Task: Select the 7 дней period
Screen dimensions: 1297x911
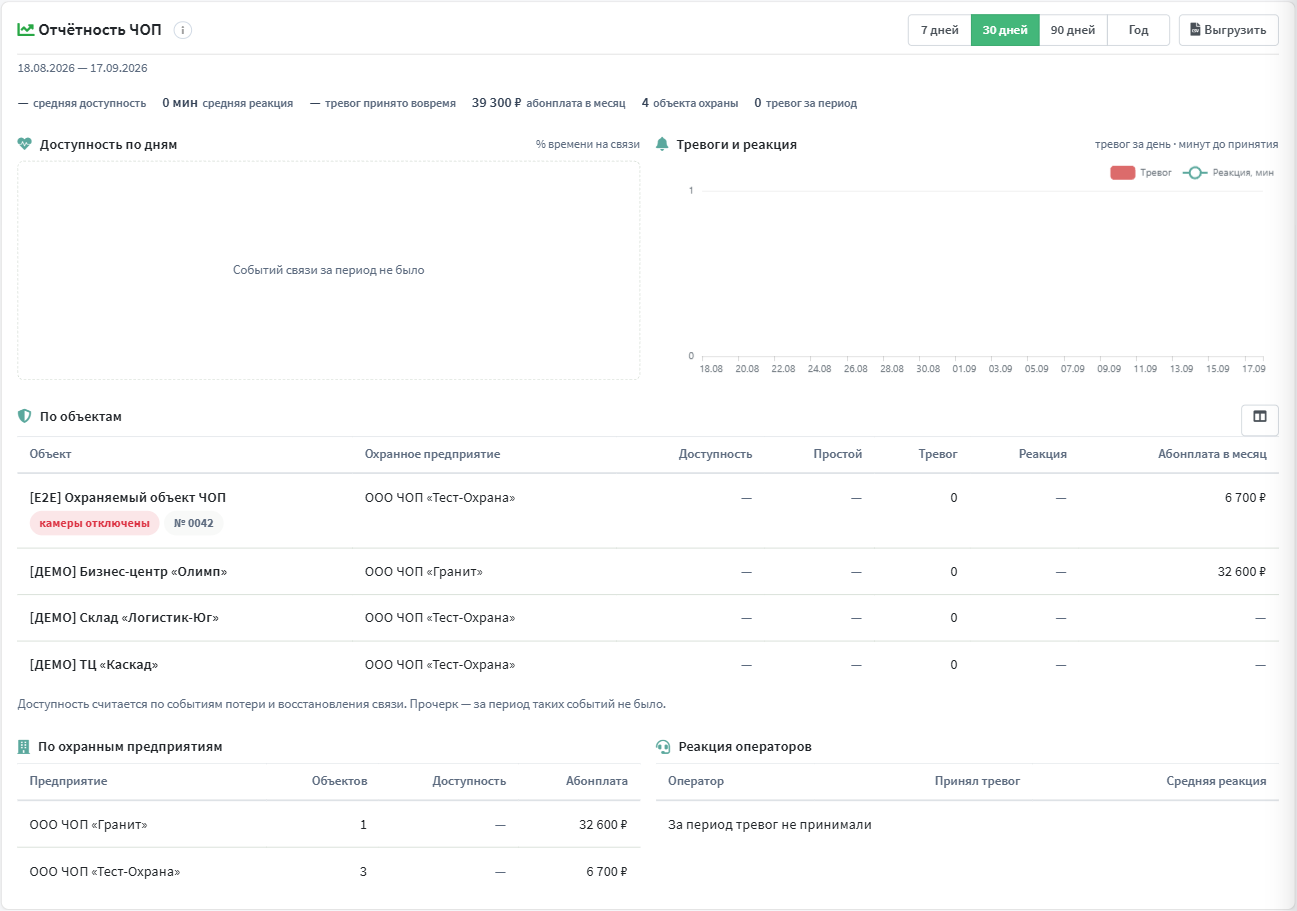Action: tap(940, 30)
